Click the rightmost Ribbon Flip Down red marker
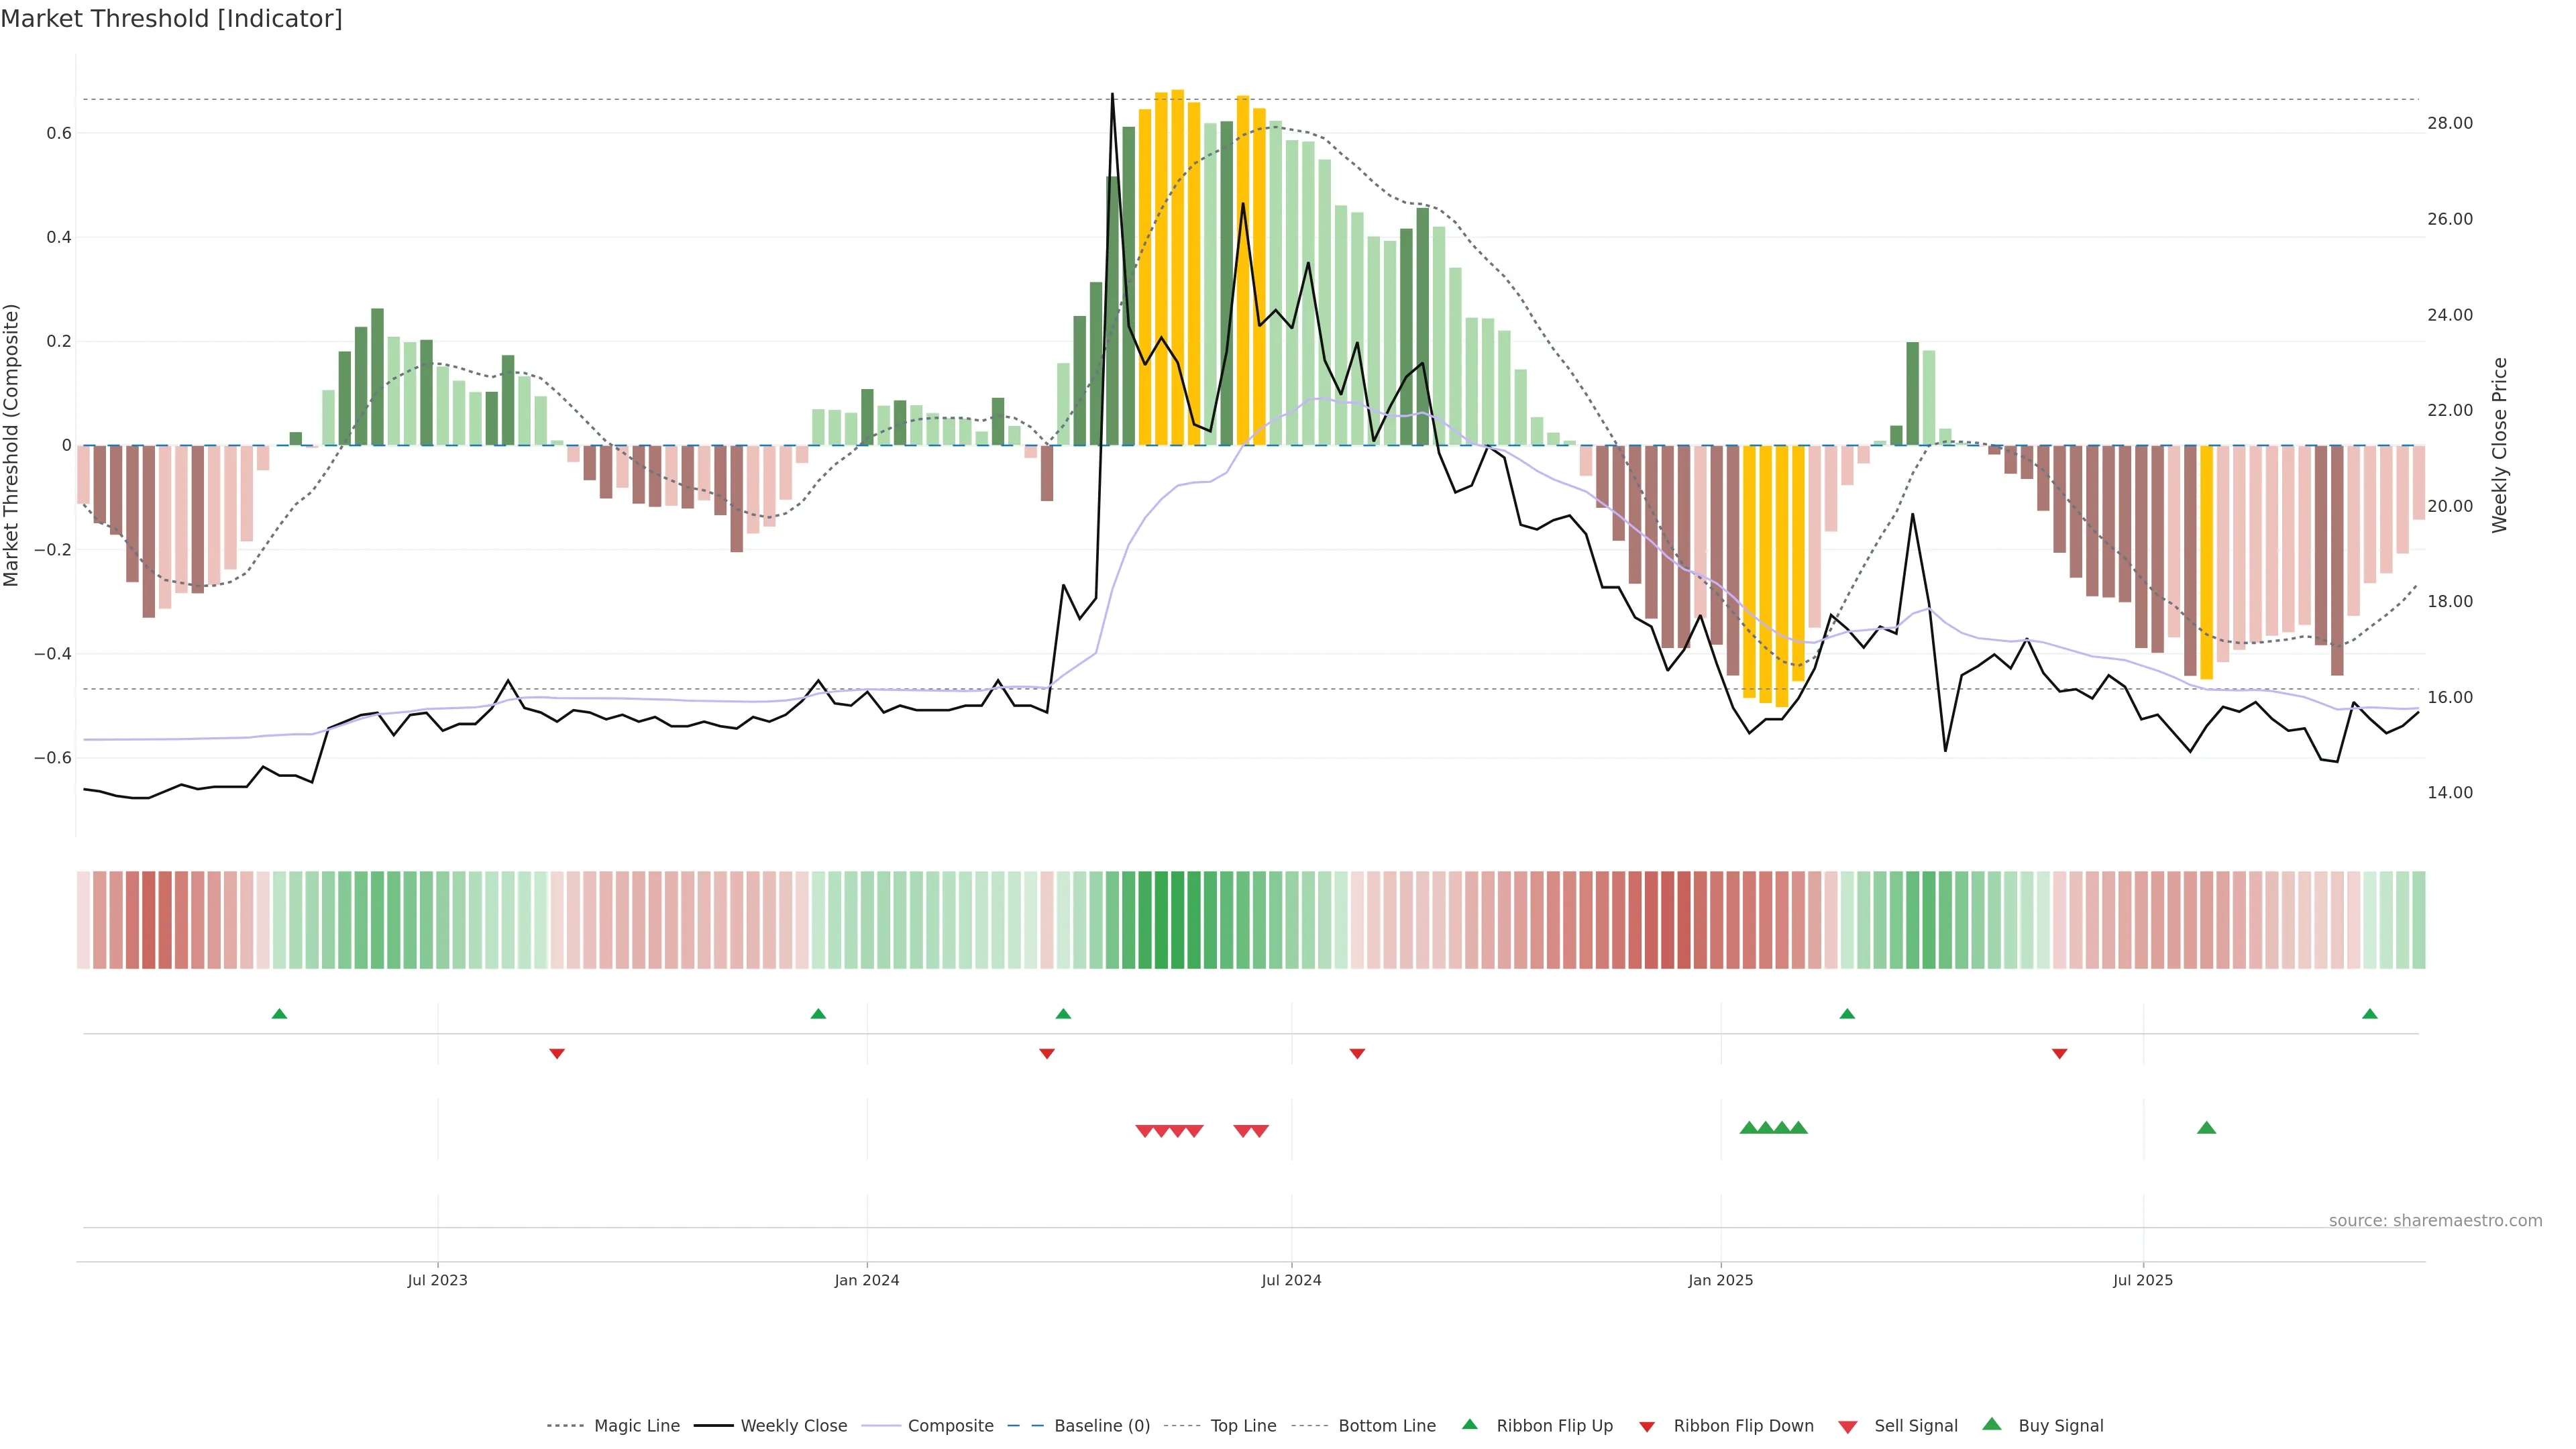Screen dimensions: 2576x1449 (x=2059, y=1053)
